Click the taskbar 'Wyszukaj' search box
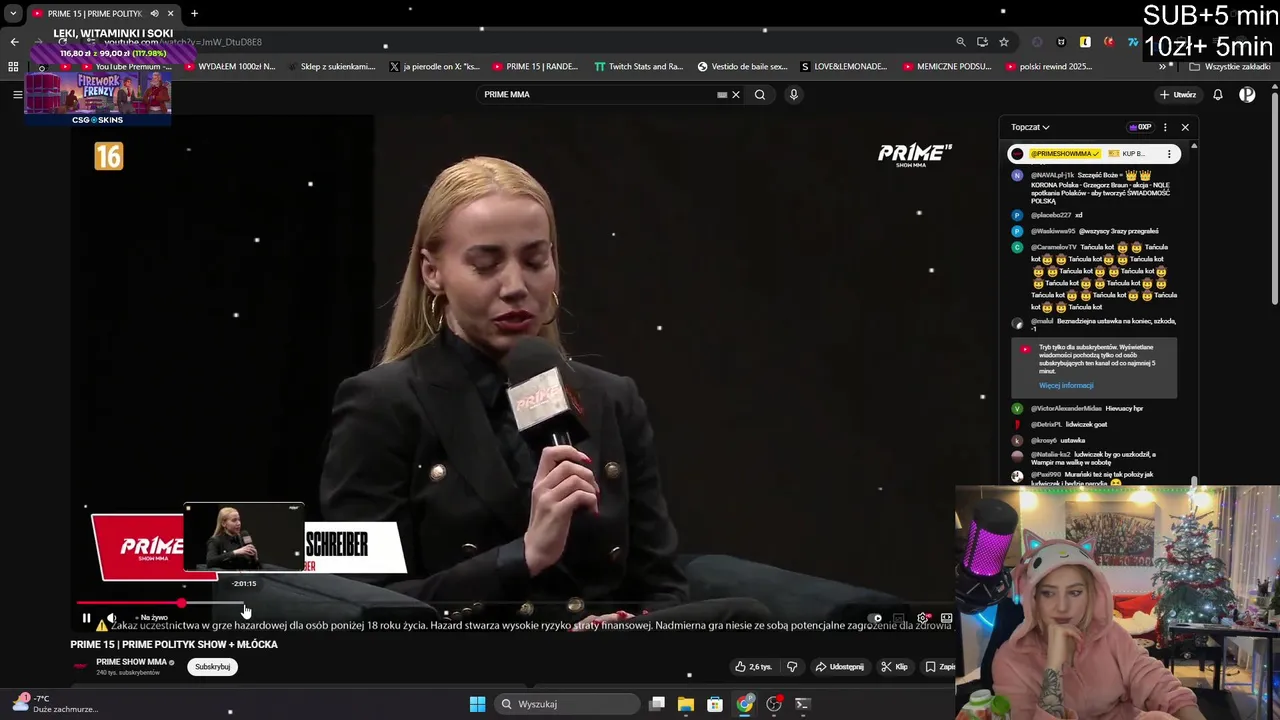 pyautogui.click(x=568, y=704)
